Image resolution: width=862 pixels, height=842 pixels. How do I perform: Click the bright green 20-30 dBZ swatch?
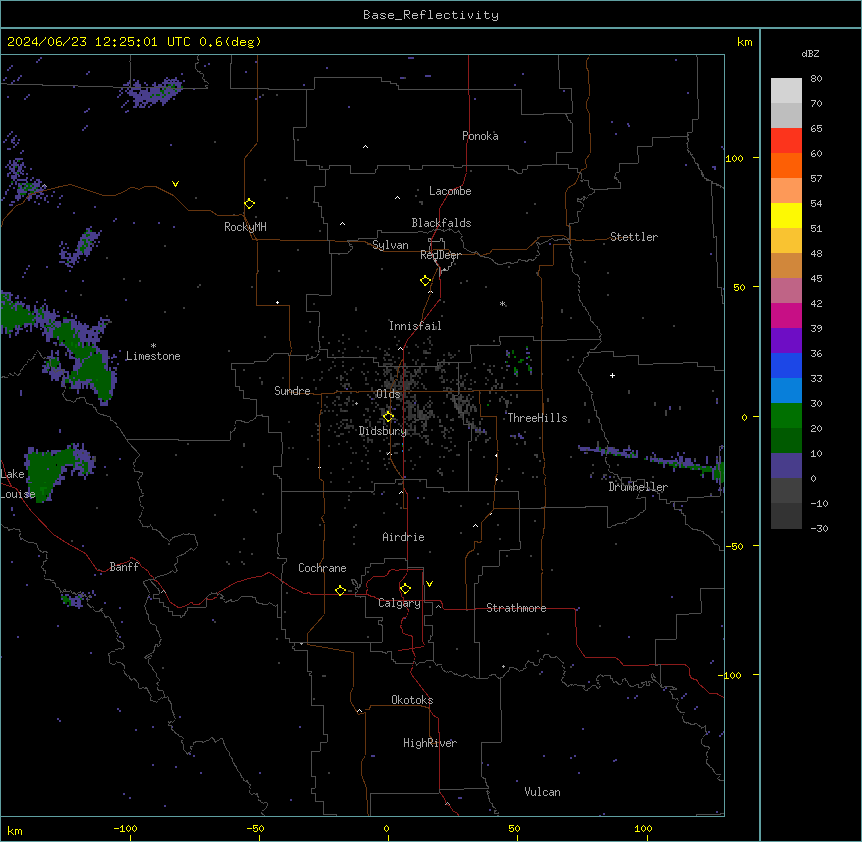pos(786,416)
